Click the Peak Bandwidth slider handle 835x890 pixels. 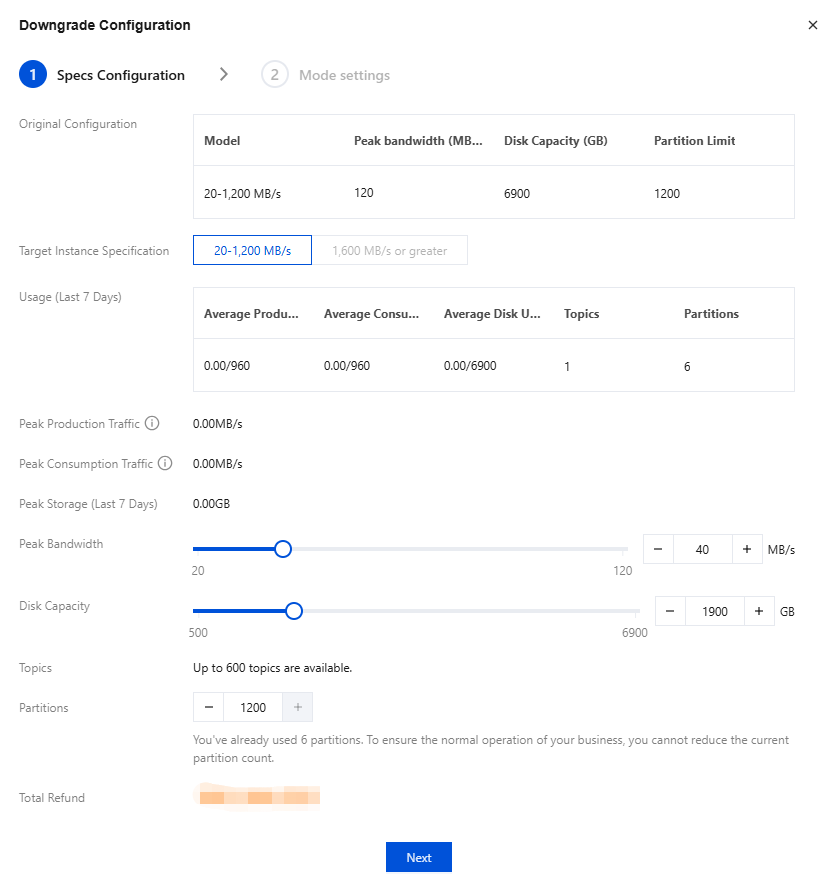[283, 549]
